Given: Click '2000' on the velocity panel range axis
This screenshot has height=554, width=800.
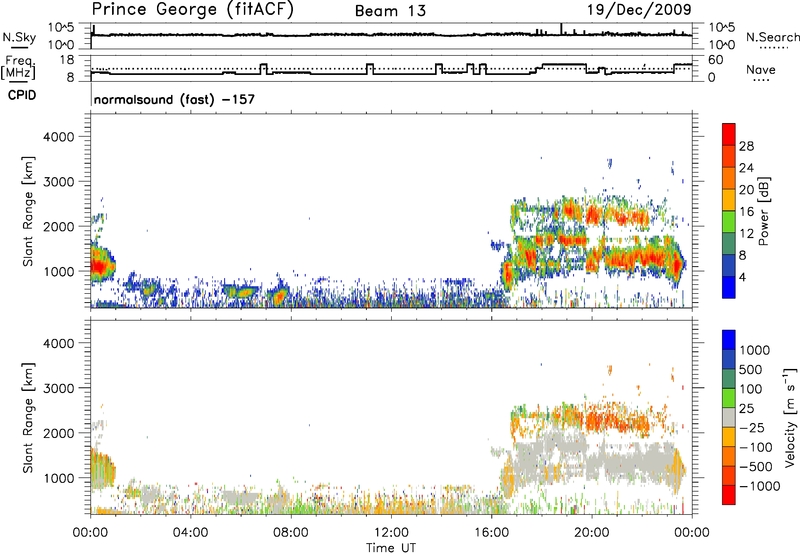Looking at the screenshot, I should (x=59, y=433).
